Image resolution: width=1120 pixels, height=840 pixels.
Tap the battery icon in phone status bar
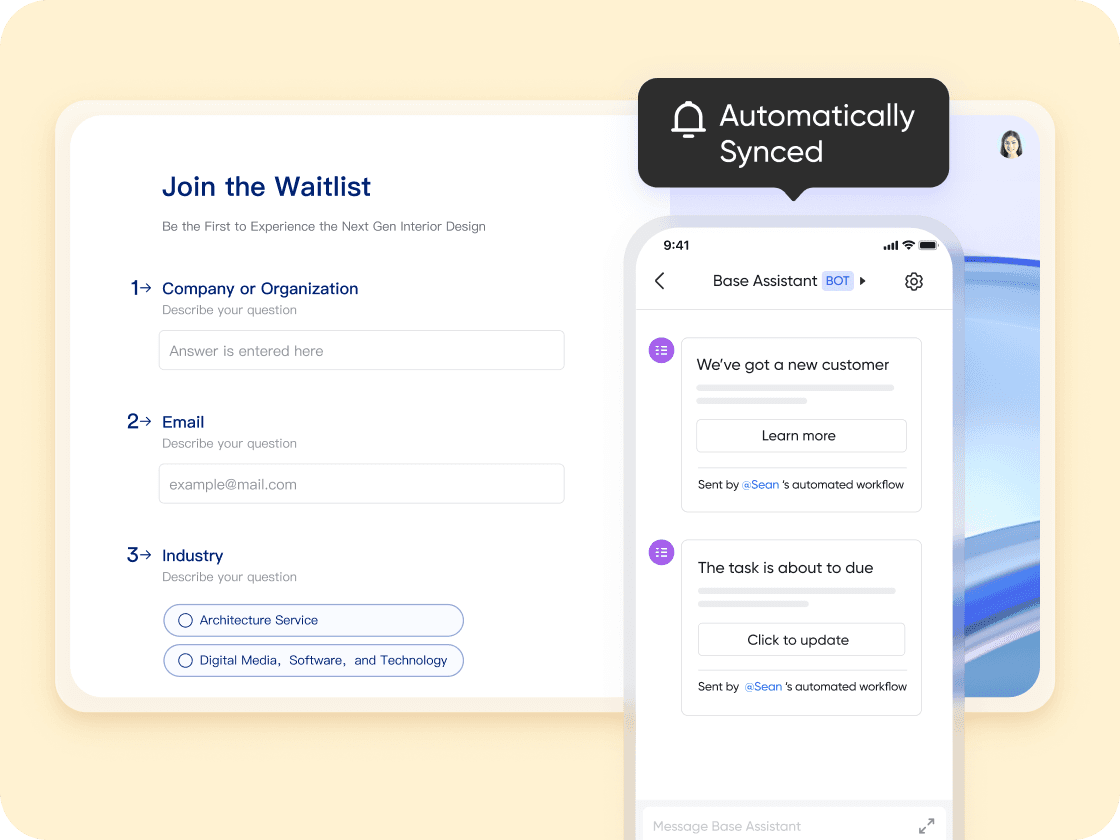[928, 245]
